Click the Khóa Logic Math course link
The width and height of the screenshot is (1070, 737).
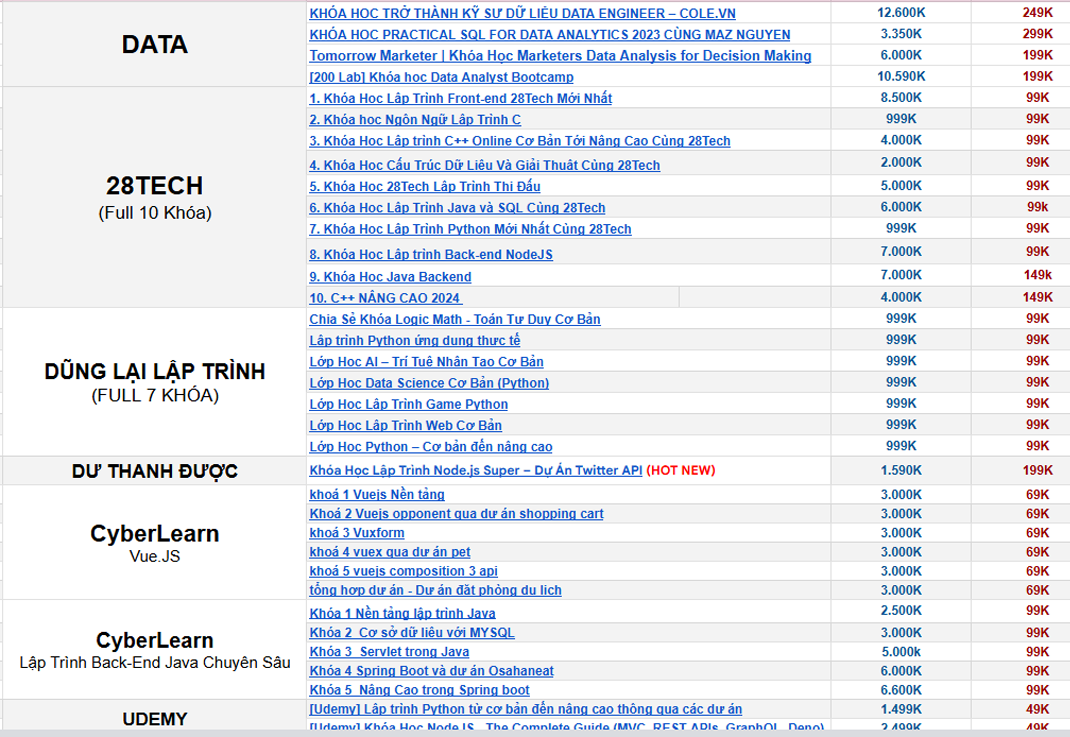coord(454,319)
